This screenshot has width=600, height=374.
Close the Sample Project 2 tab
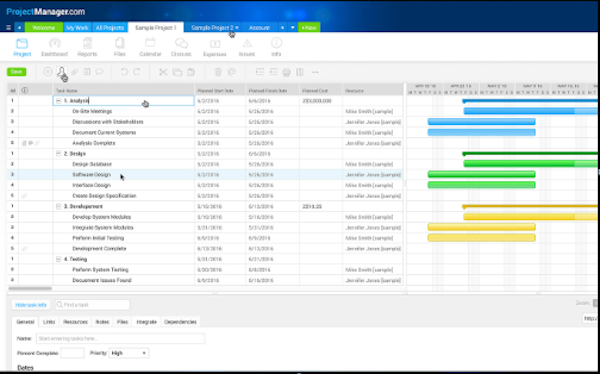click(x=237, y=28)
